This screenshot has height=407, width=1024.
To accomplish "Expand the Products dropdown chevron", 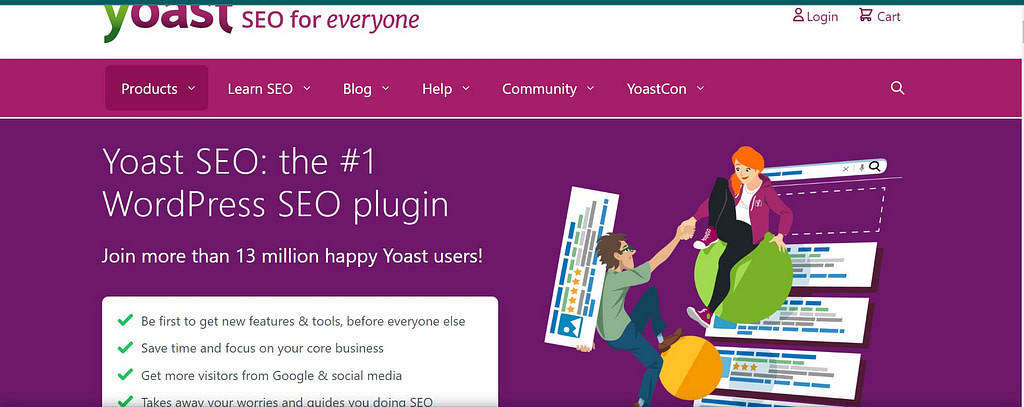I will pyautogui.click(x=191, y=88).
